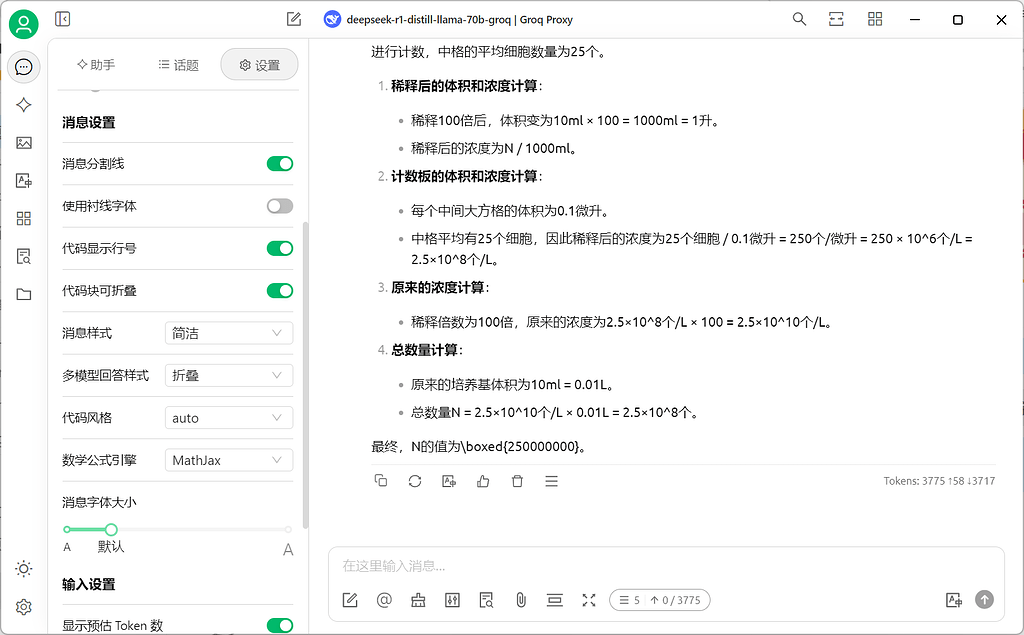Click the narrow mode icon in title bar

(x=837, y=19)
